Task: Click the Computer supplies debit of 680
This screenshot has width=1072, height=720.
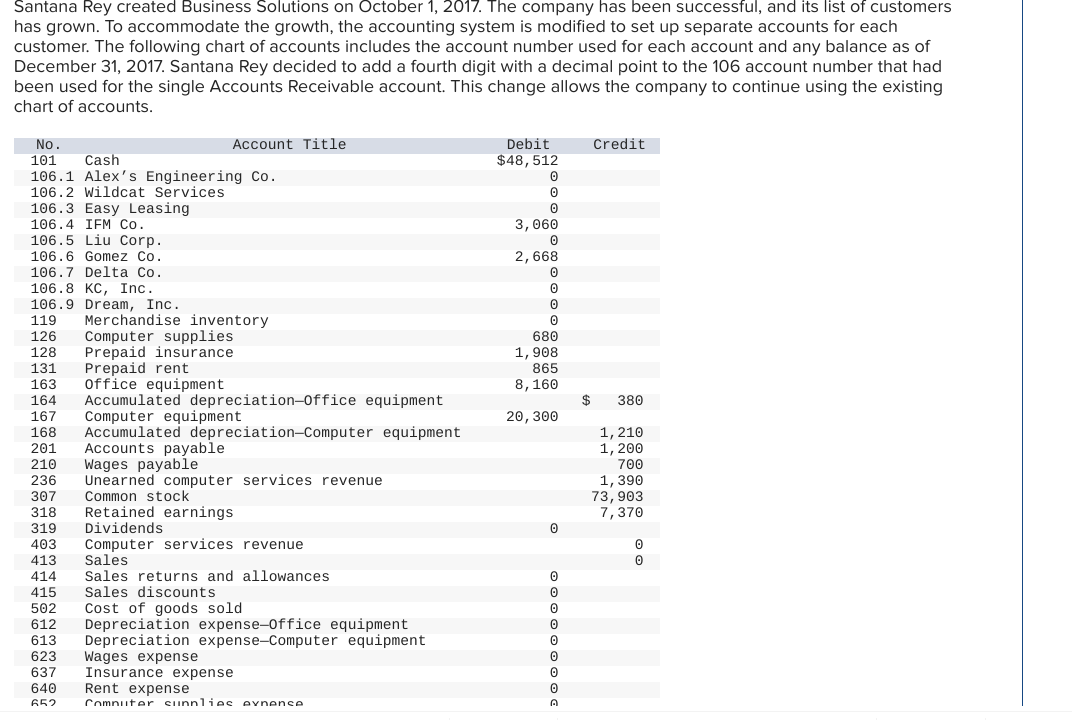Action: pyautogui.click(x=545, y=337)
